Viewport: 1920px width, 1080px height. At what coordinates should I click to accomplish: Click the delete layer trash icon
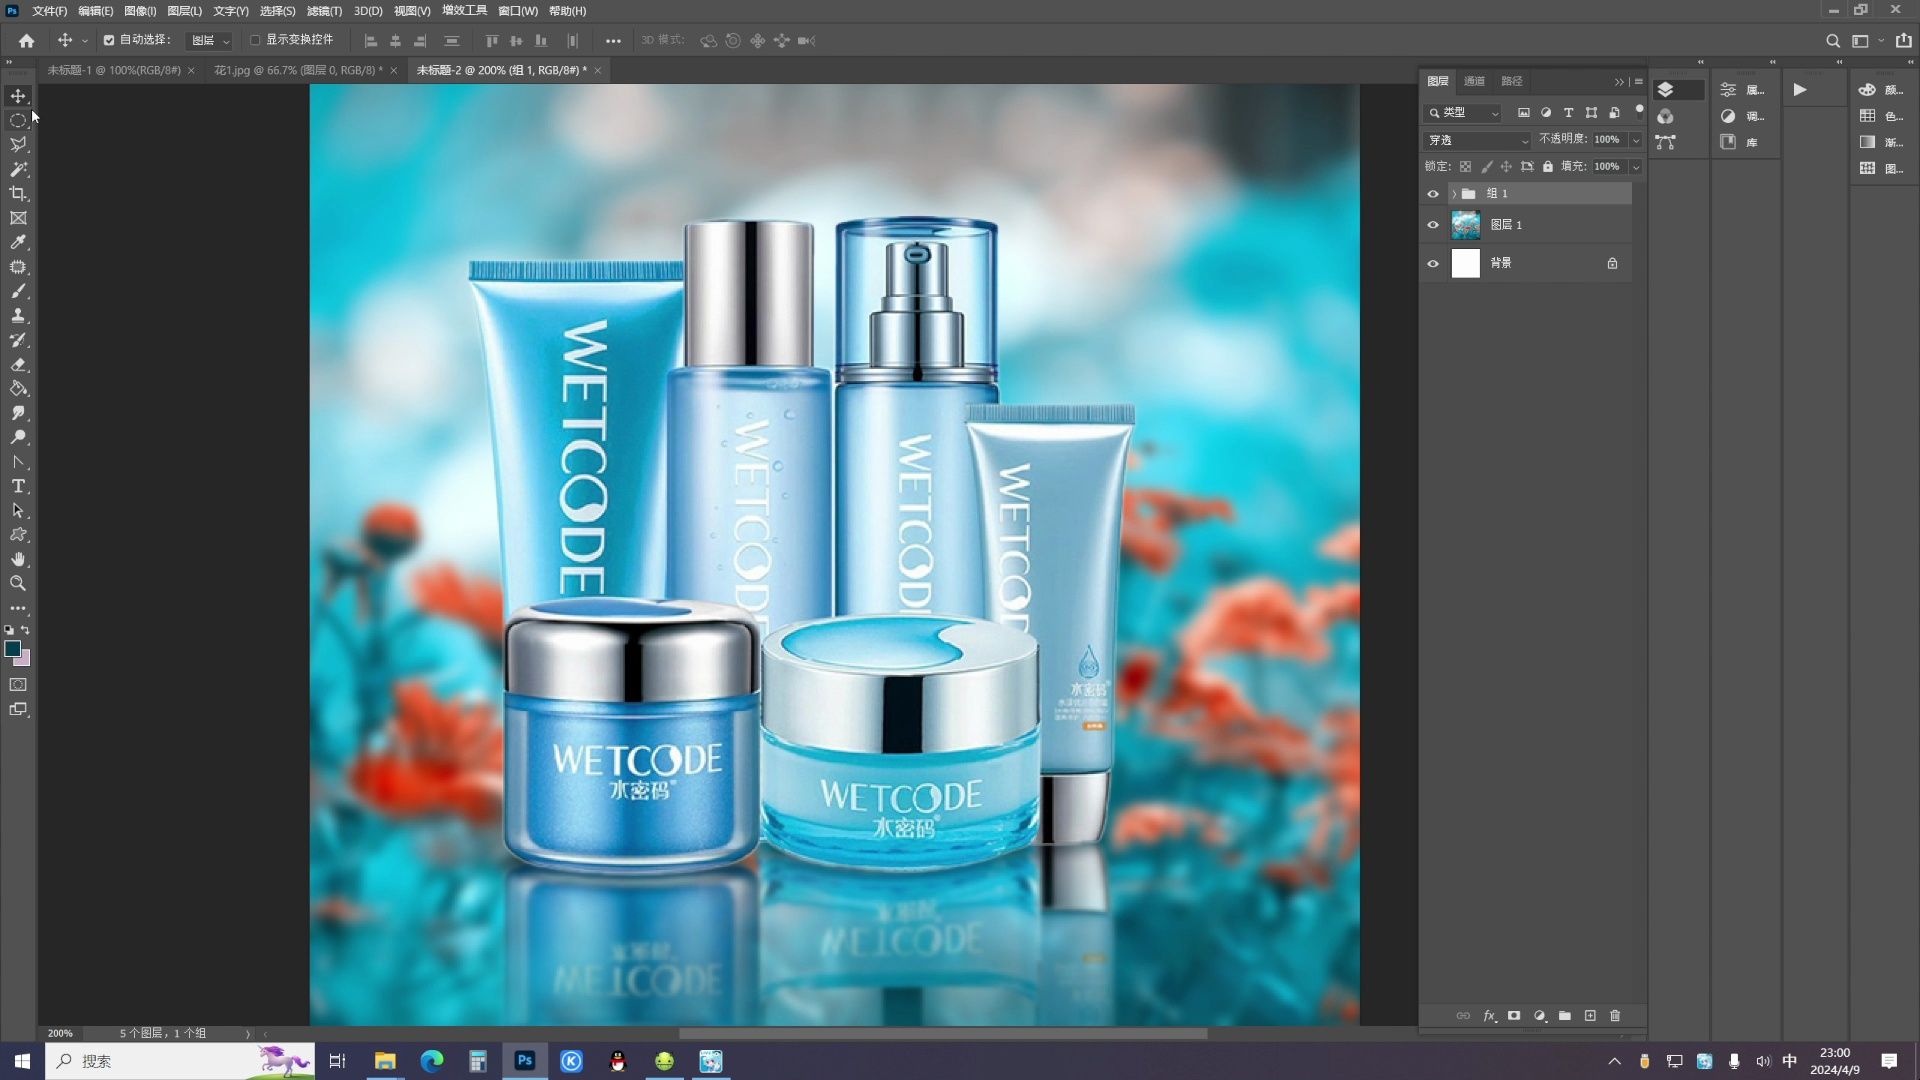(1615, 1016)
